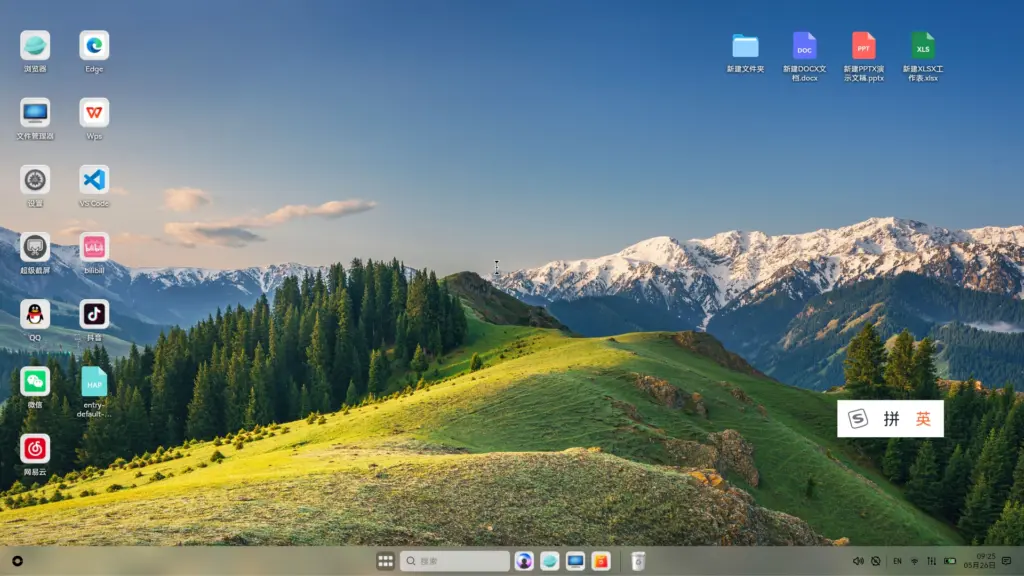The image size is (1024, 576).
Task: Select the 新建PPTX演示文稿.pptx file
Action: (x=863, y=46)
